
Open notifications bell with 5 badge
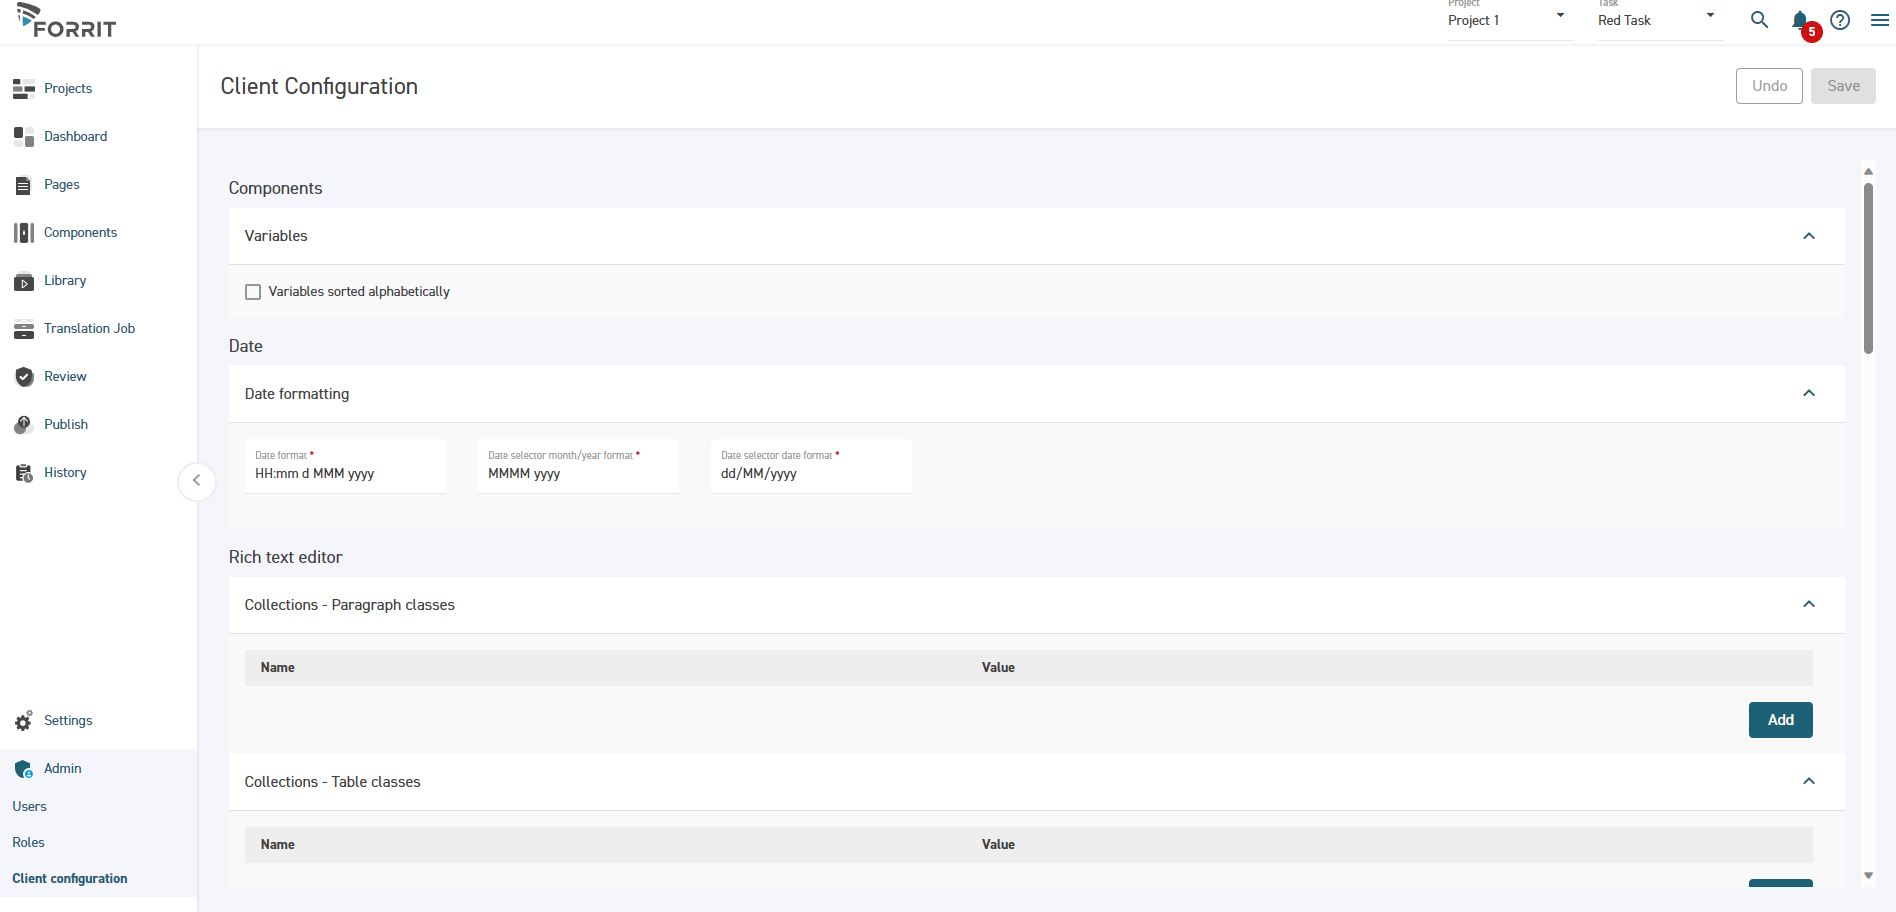coord(1800,21)
